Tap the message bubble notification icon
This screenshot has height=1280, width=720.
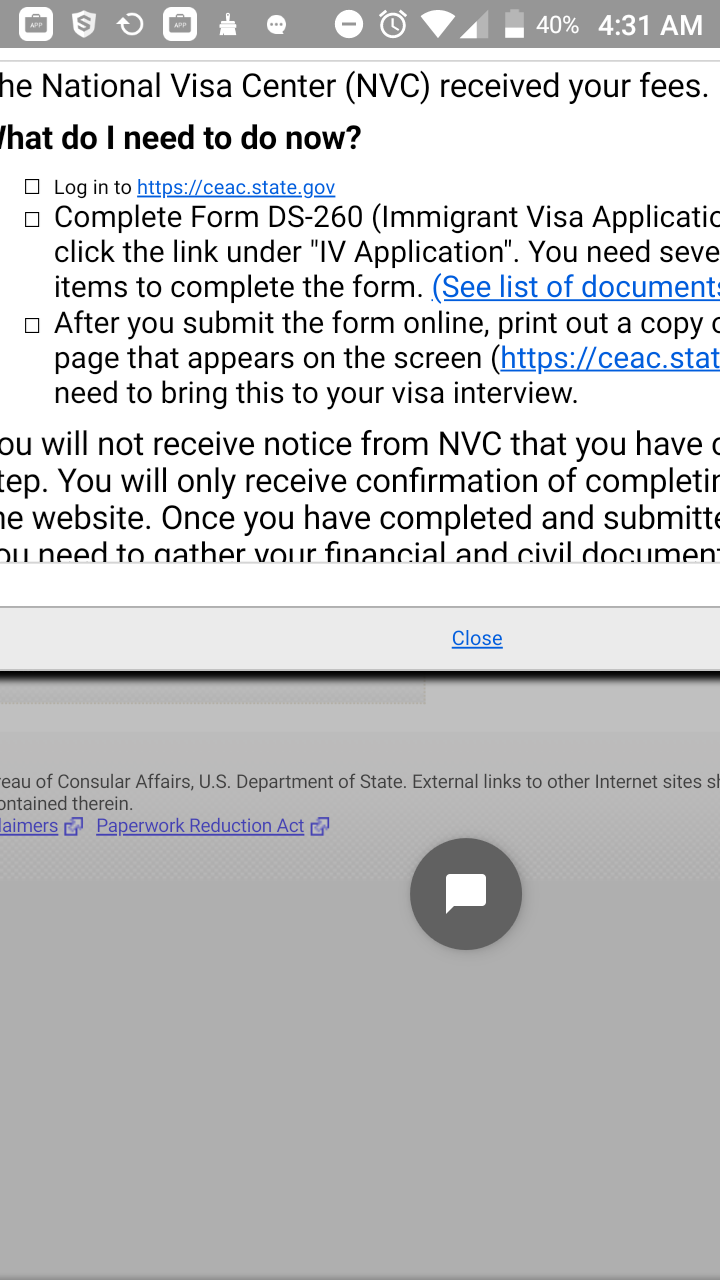pos(277,25)
